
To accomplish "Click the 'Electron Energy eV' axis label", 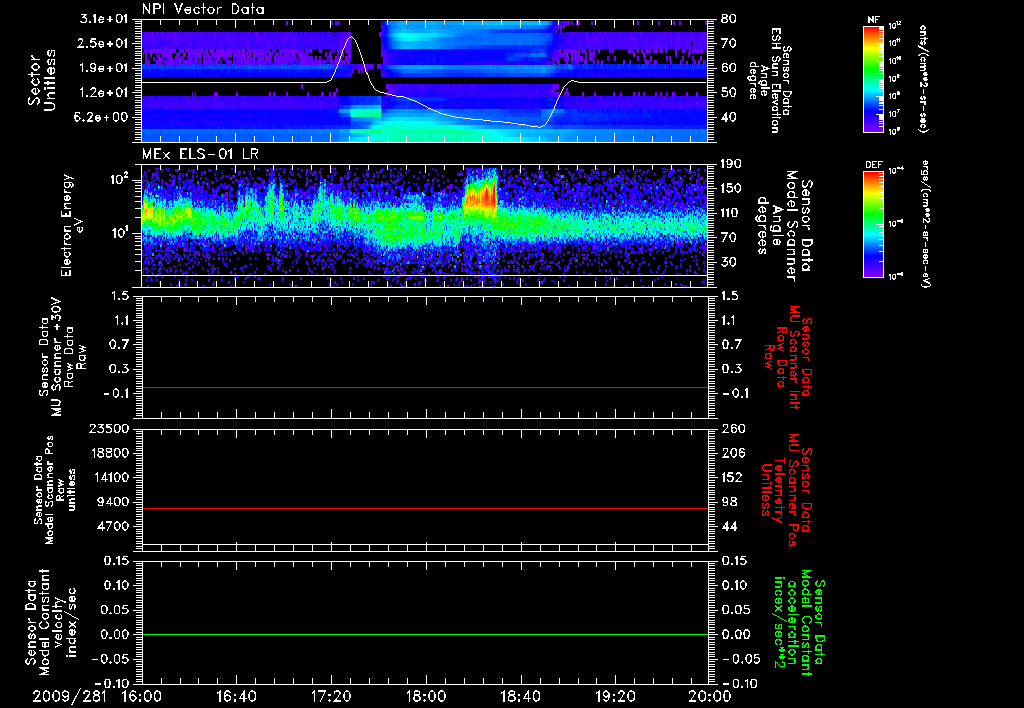I will (x=72, y=225).
